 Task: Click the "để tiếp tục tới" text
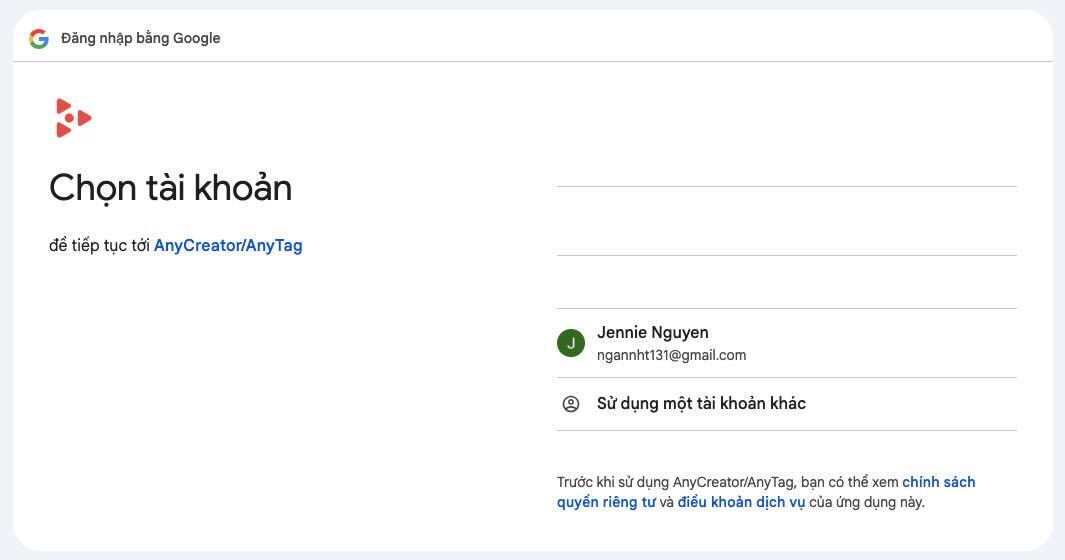click(x=99, y=245)
